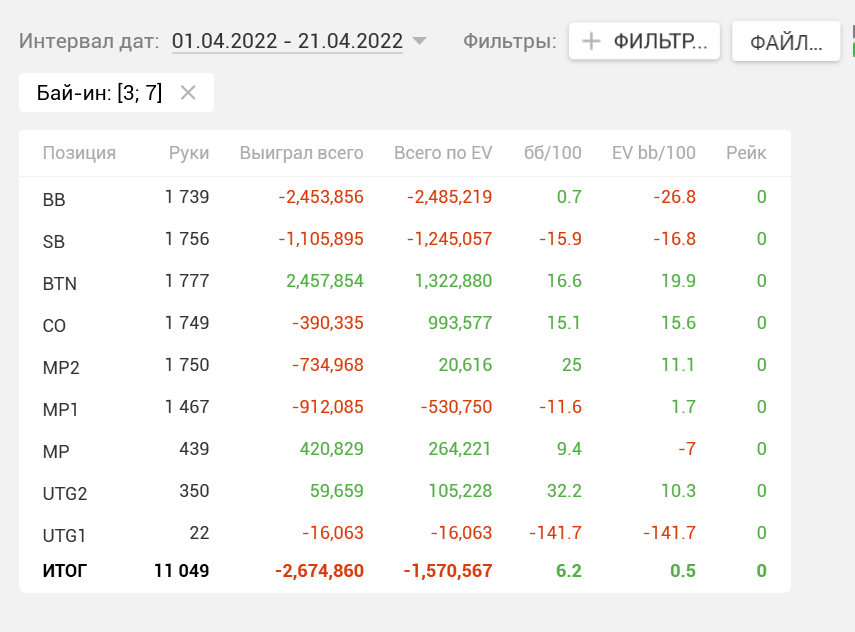855x632 pixels.
Task: Add a new filter via ФИЛЬТР button
Action: pos(644,41)
